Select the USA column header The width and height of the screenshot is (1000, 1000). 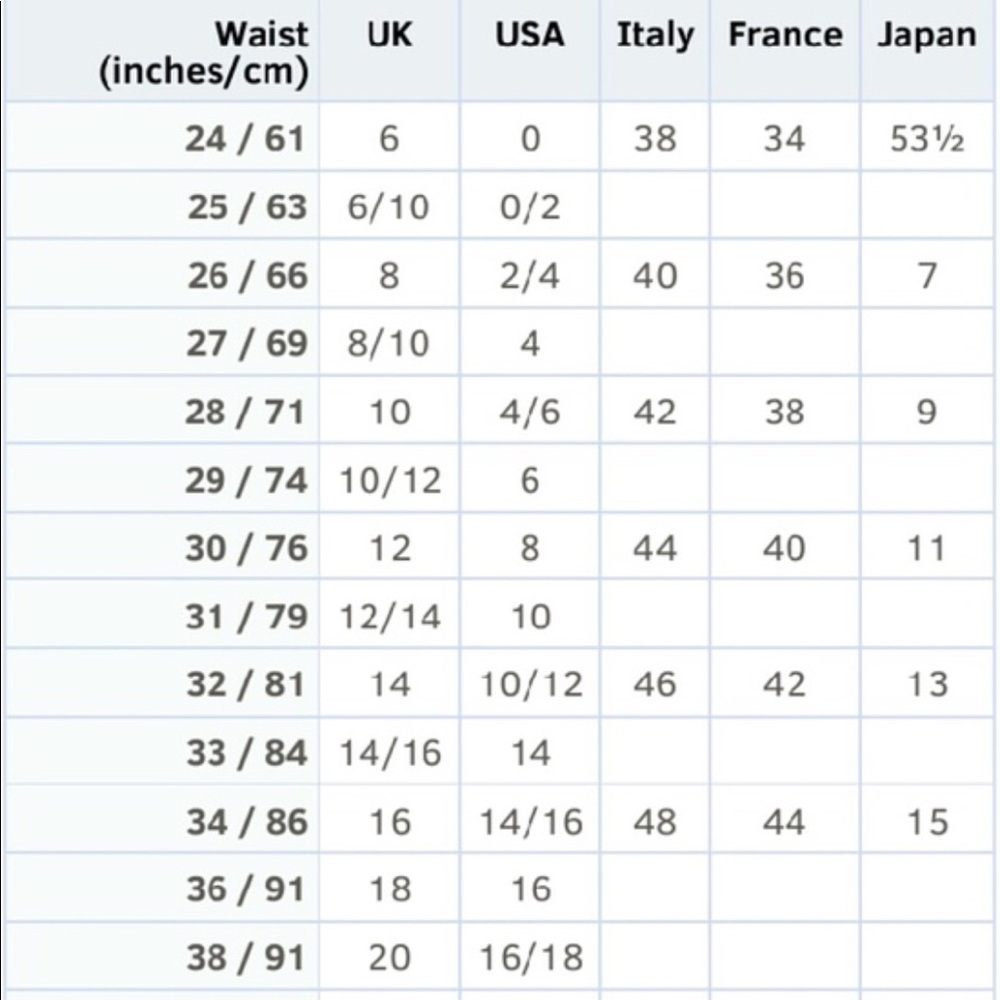click(x=530, y=36)
